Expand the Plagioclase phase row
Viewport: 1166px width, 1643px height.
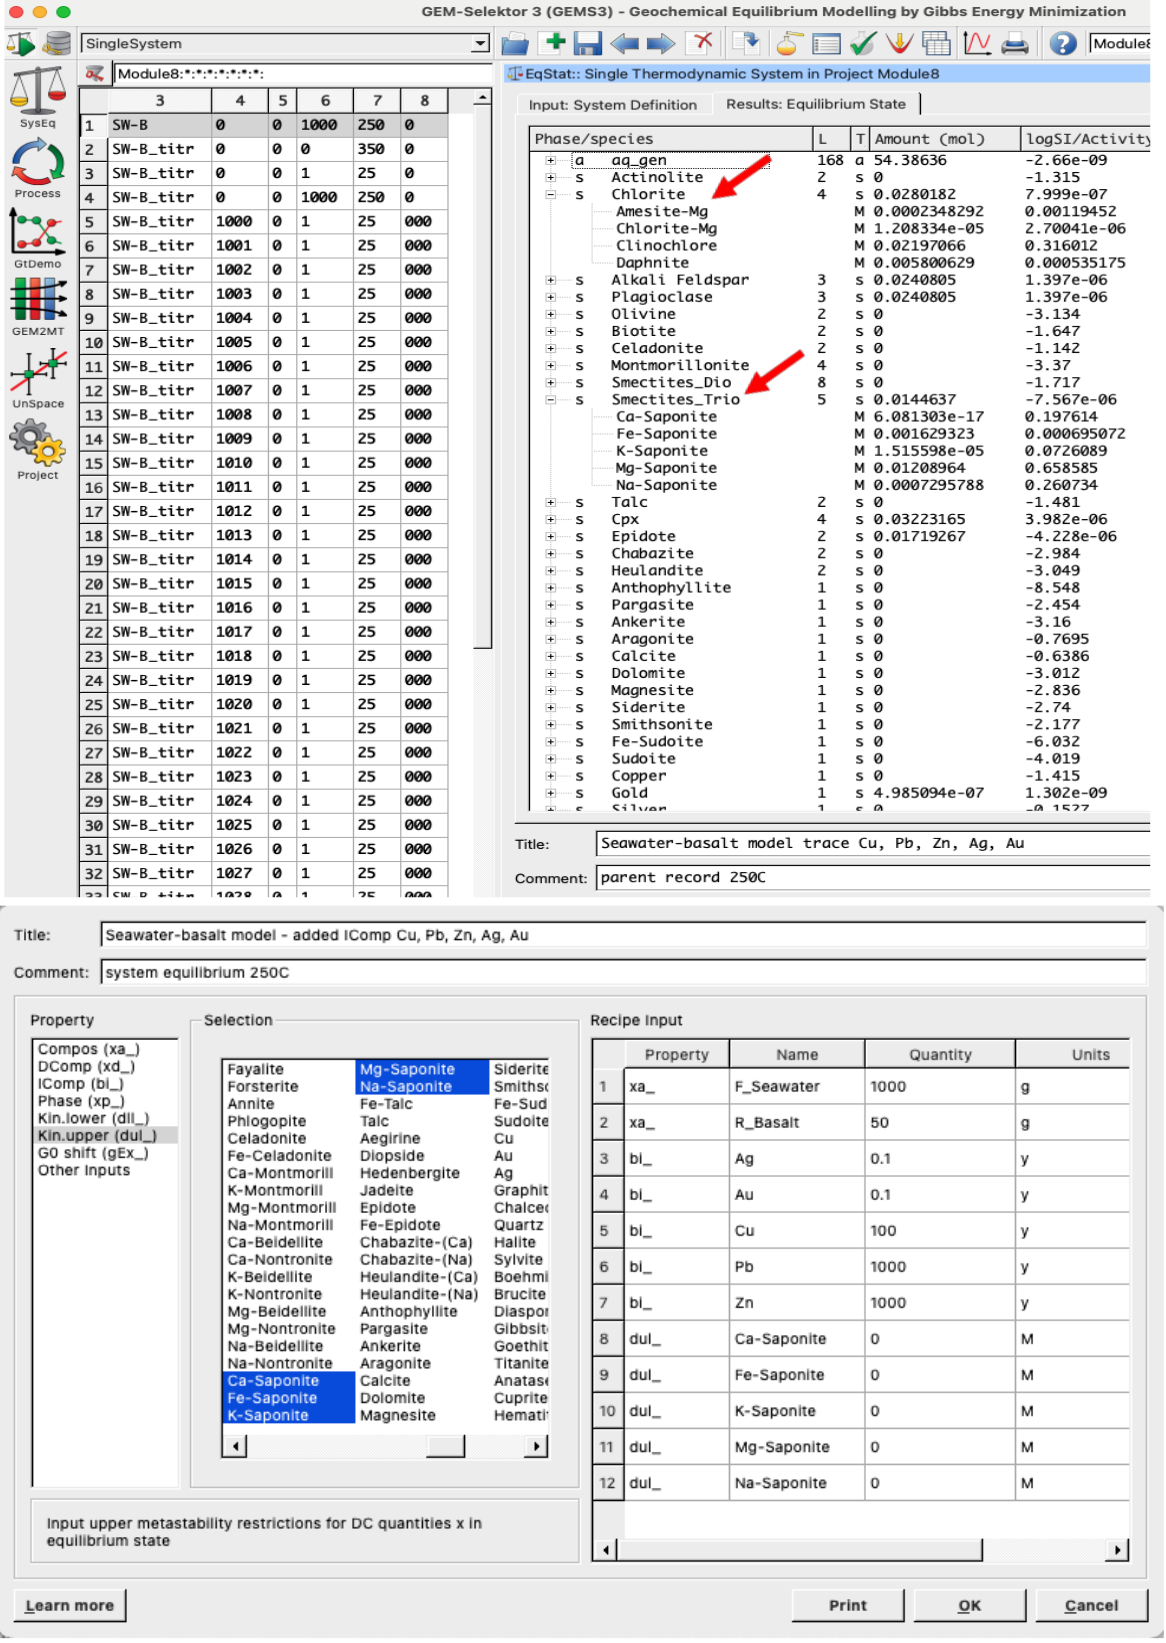tap(550, 297)
